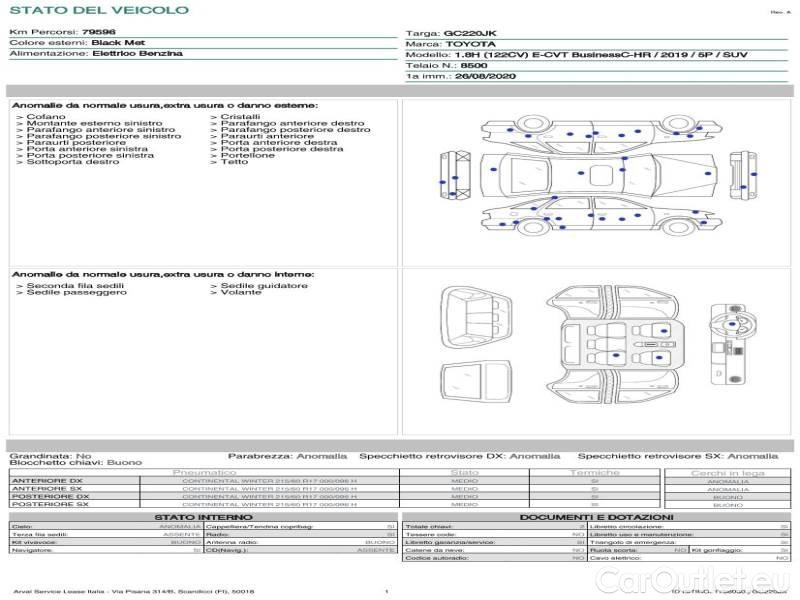Click the Colore esterni Black Met line
Screen dimensions: 800x600
click(77, 43)
